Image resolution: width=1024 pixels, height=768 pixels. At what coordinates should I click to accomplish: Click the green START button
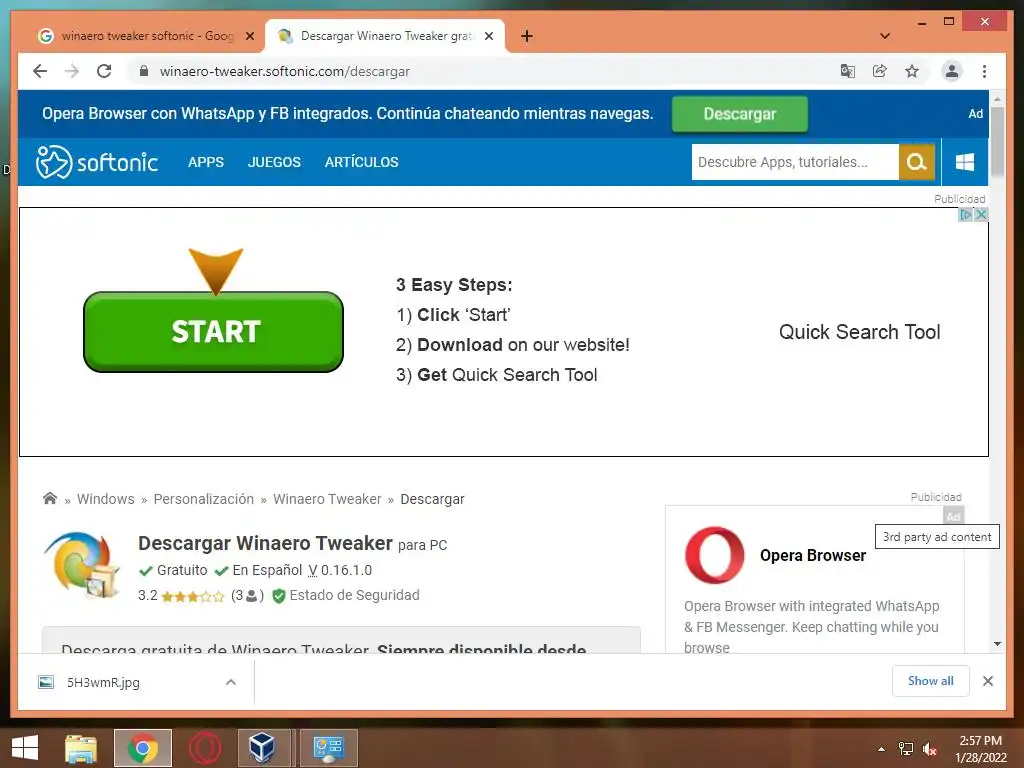click(214, 332)
